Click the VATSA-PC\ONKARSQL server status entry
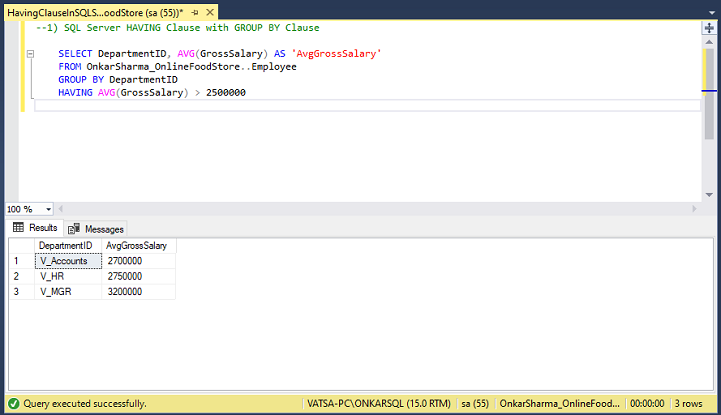The width and height of the screenshot is (721, 415). (x=379, y=404)
